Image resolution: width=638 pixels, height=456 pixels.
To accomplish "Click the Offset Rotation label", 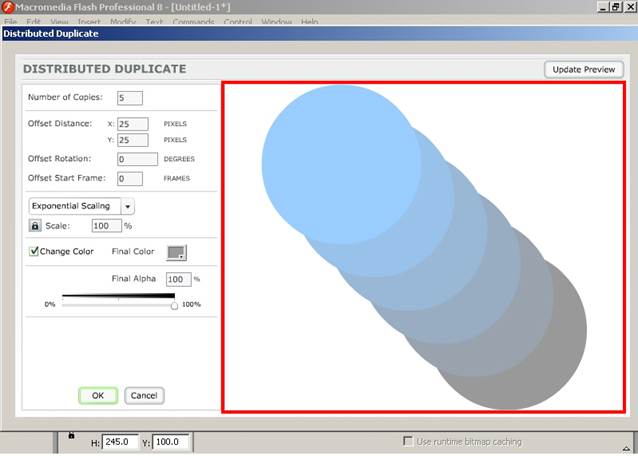I will 59,159.
